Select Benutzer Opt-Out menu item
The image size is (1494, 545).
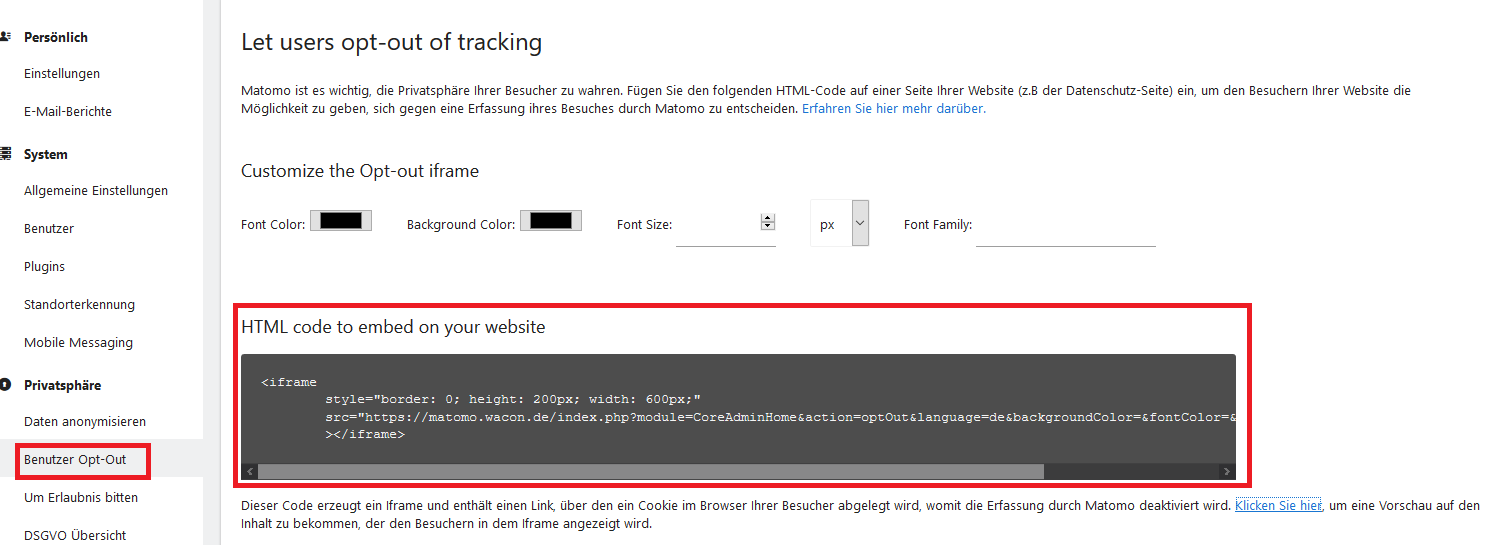75,459
